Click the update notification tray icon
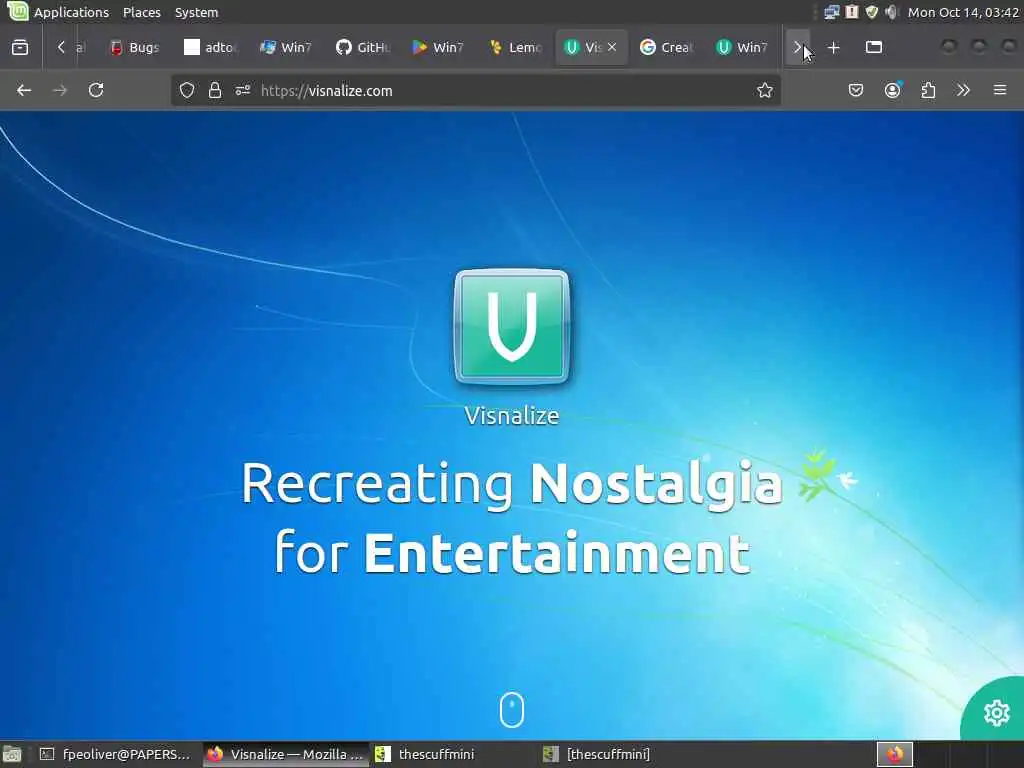This screenshot has height=768, width=1024. coord(852,12)
